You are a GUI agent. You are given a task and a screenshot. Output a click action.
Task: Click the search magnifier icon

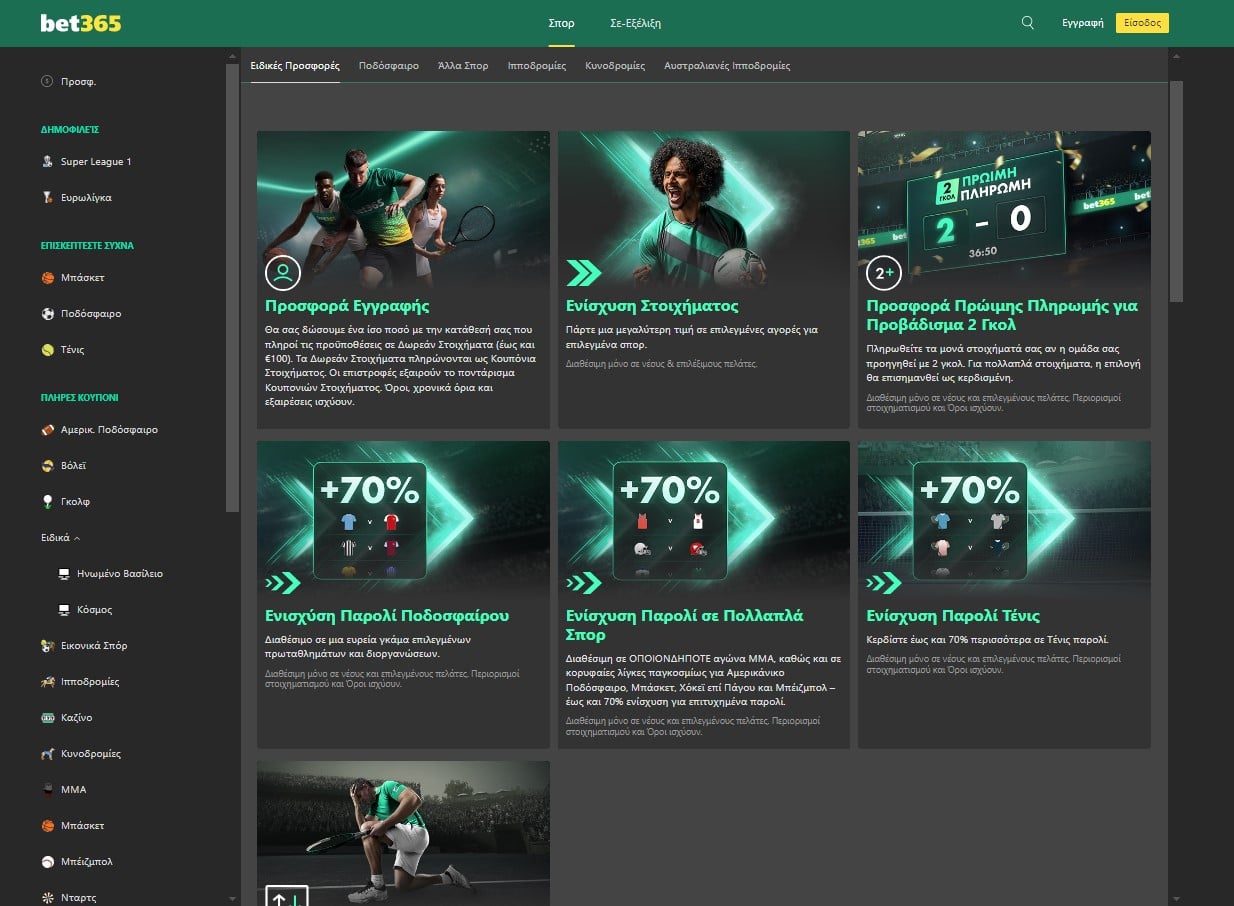point(1027,23)
